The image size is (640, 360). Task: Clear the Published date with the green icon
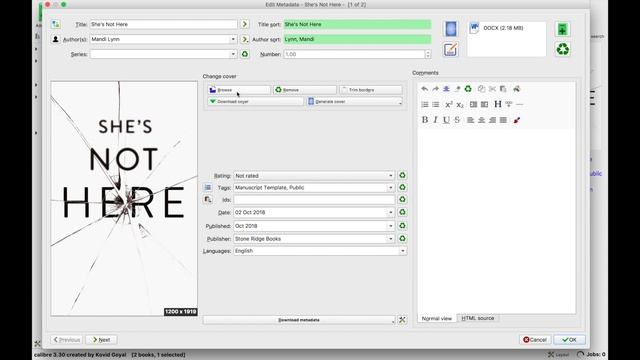pos(402,226)
